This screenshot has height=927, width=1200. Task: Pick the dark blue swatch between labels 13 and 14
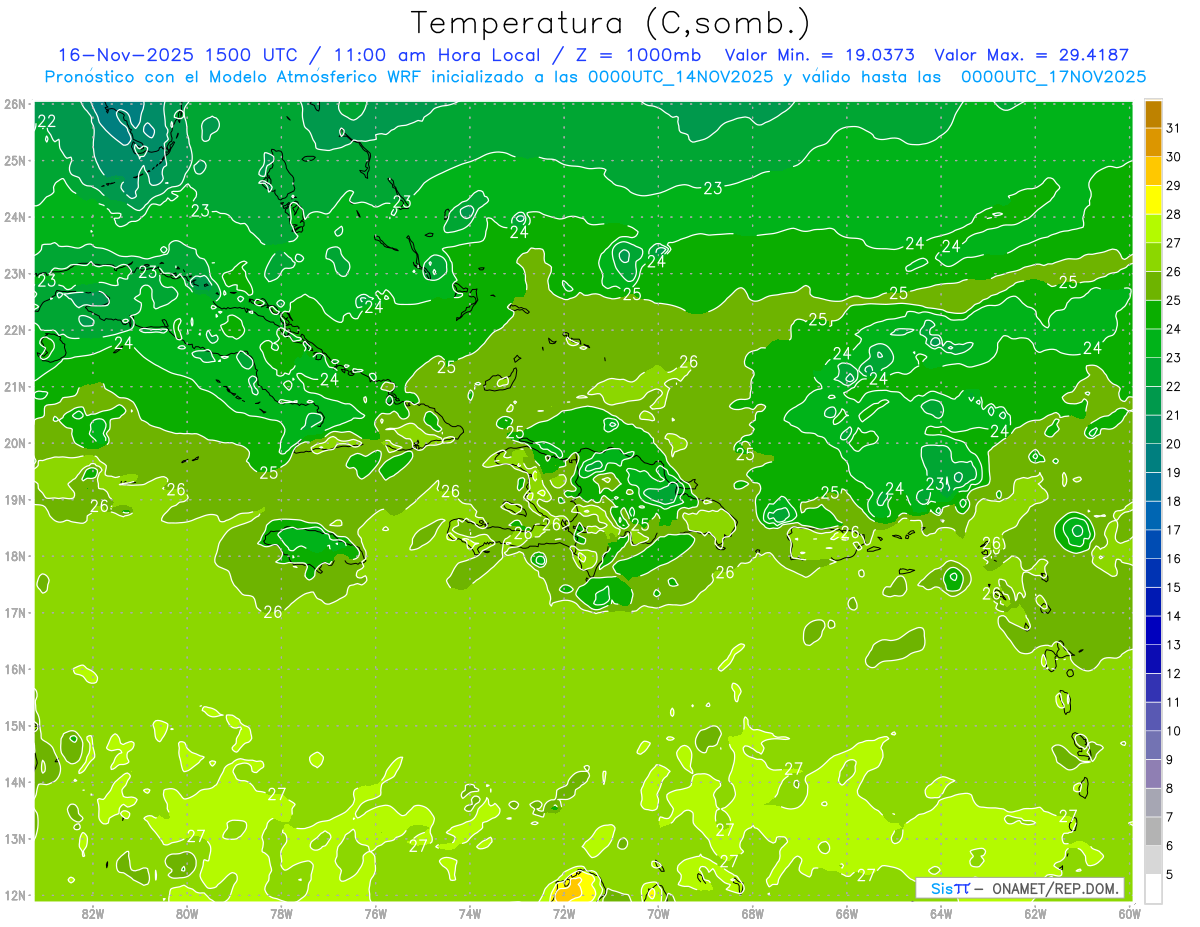pos(1153,630)
